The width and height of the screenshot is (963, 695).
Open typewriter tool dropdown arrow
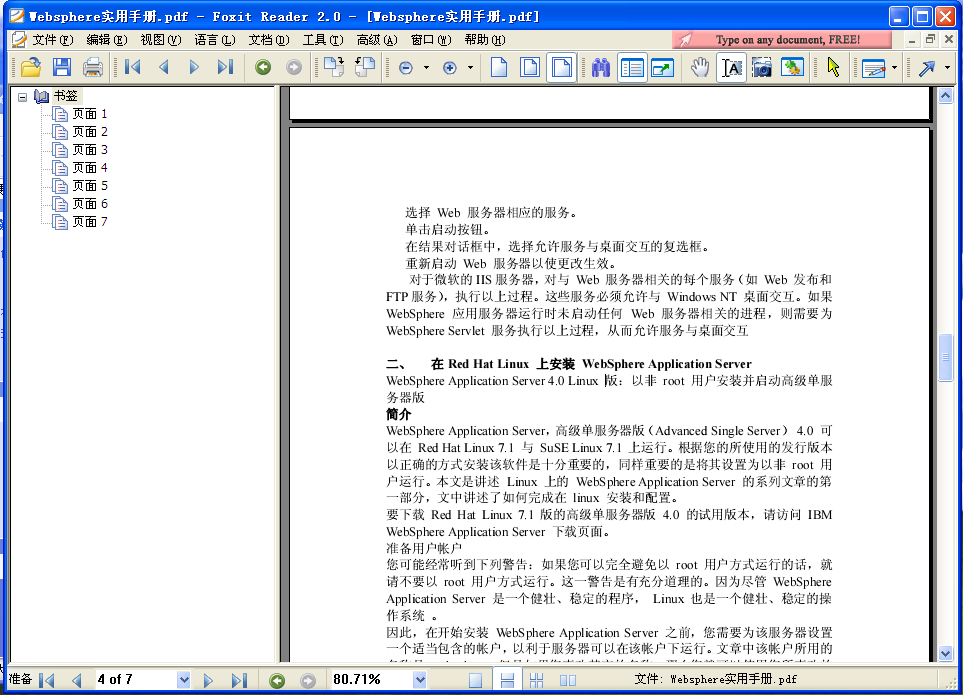(x=894, y=68)
